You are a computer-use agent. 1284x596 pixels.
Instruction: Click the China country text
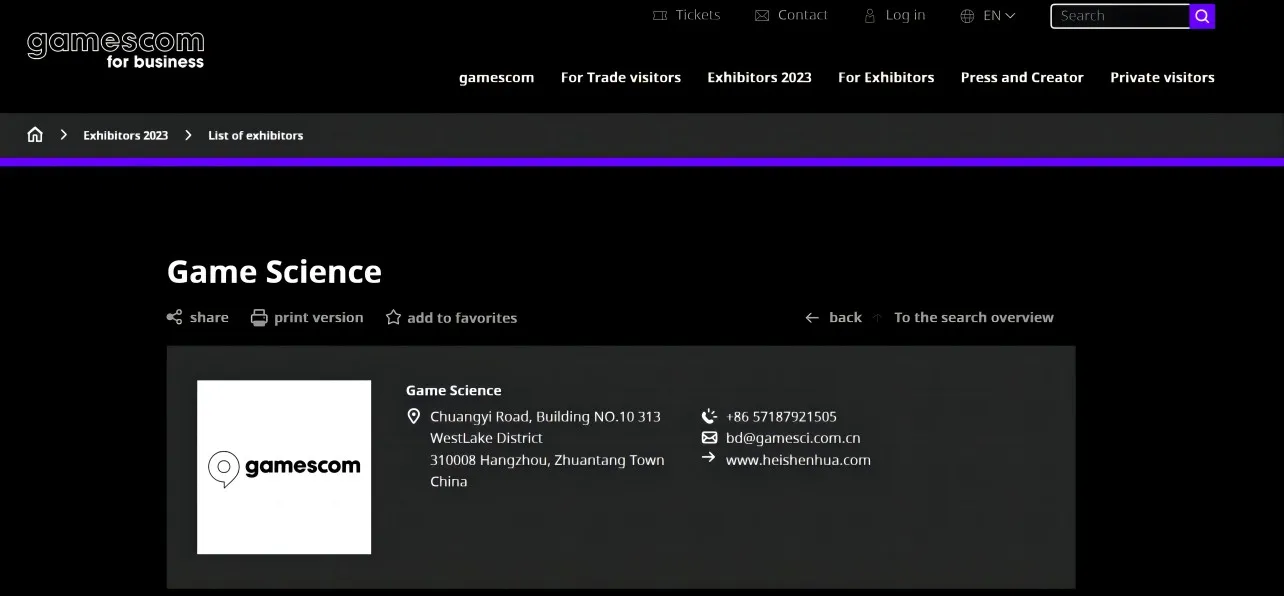tap(449, 481)
